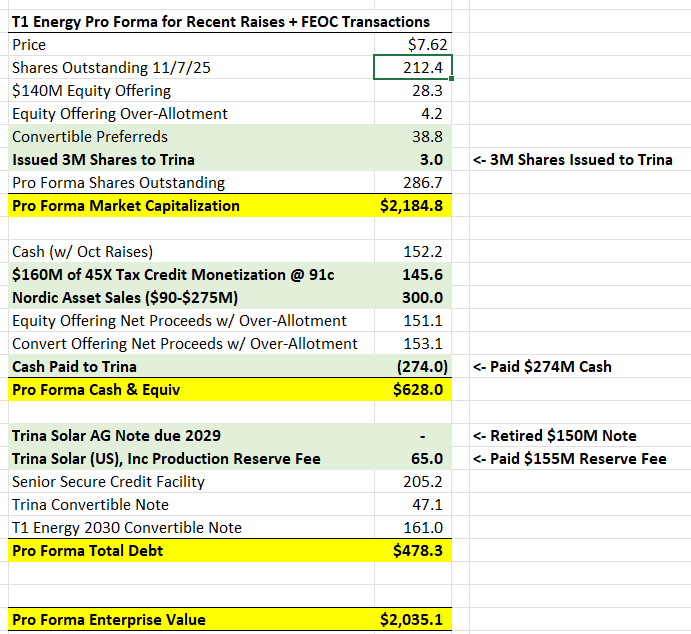Image resolution: width=691 pixels, height=634 pixels.
Task: Click the '<- Paid $274M Cash' note
Action: (542, 367)
